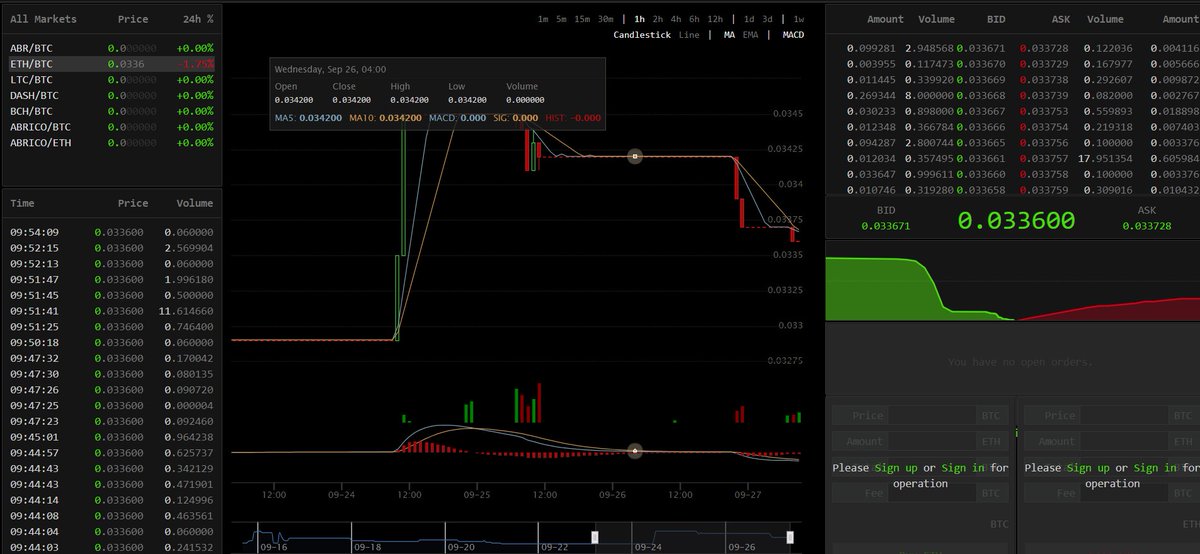
Task: Choose the 1d chart interval
Action: 749,19
